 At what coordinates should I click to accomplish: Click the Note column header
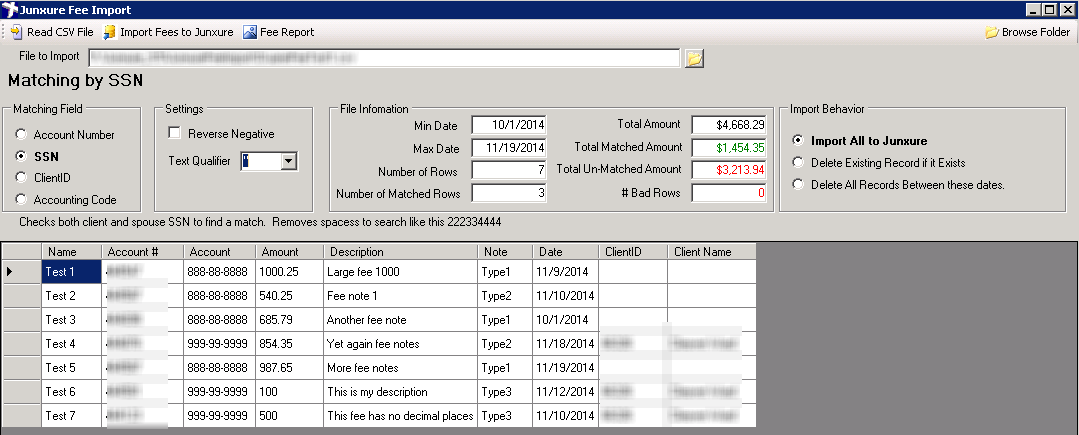(x=505, y=251)
